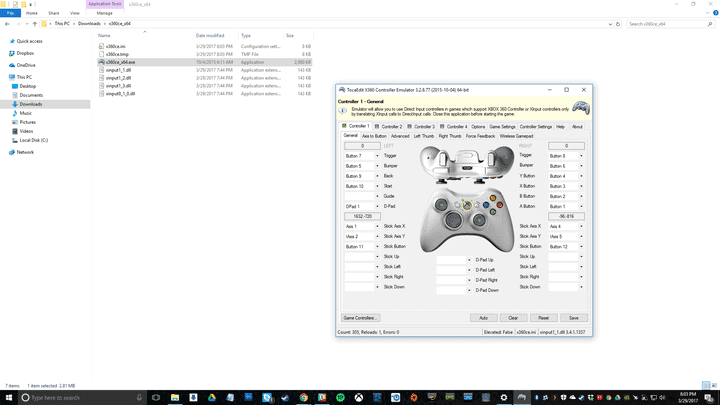Click the gamepad icon in the emulator info banner
The image size is (720, 405).
point(580,108)
